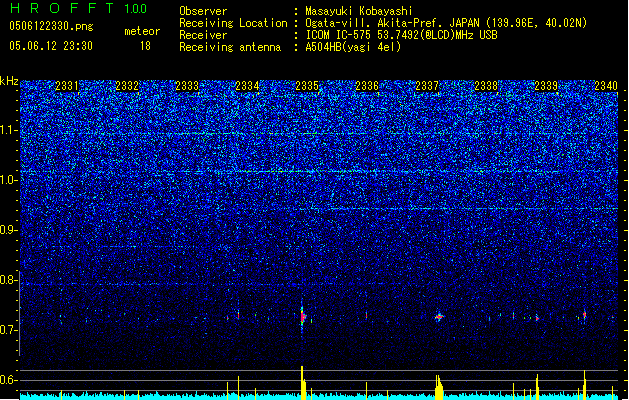Click the 2340 time marker
Screen dimensions: 629x400
606,86
